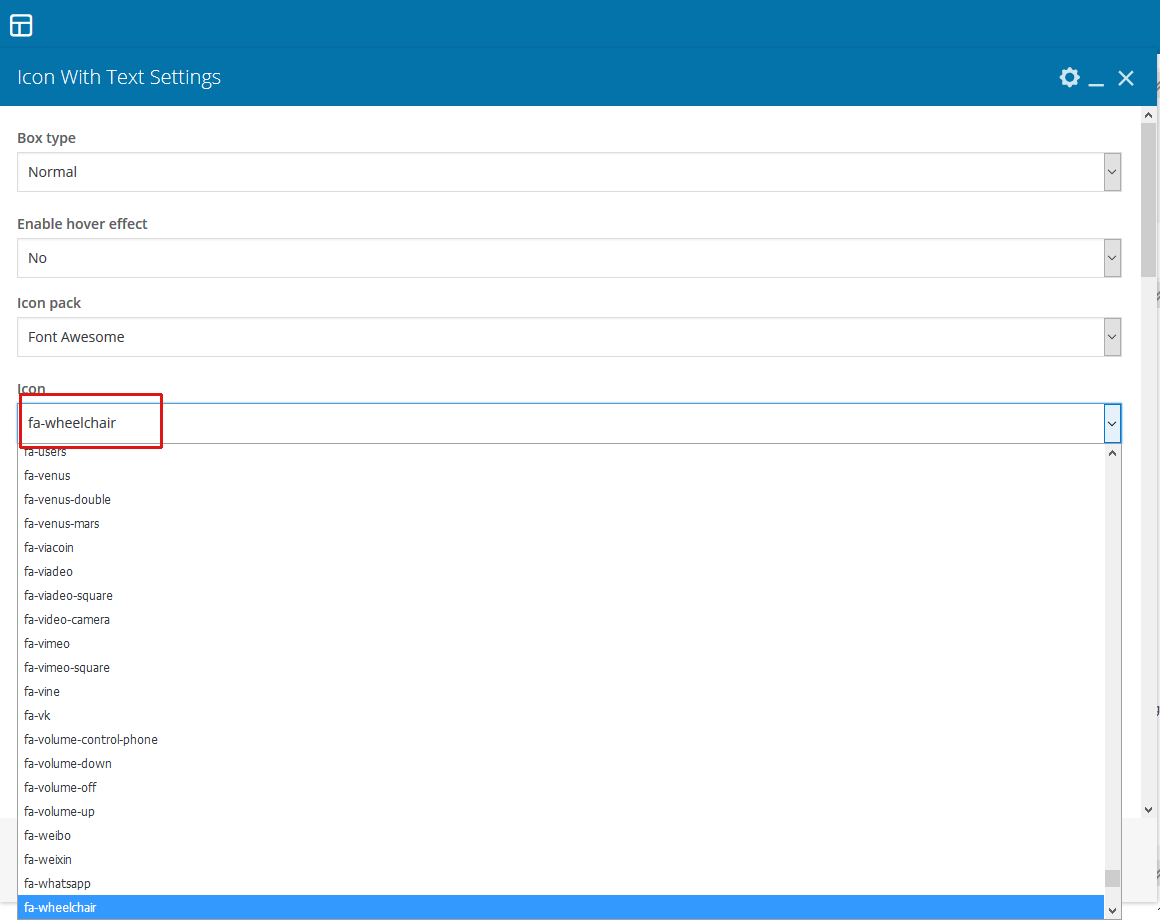Open the settings gear in dialog header
The width and height of the screenshot is (1160, 920).
point(1069,78)
